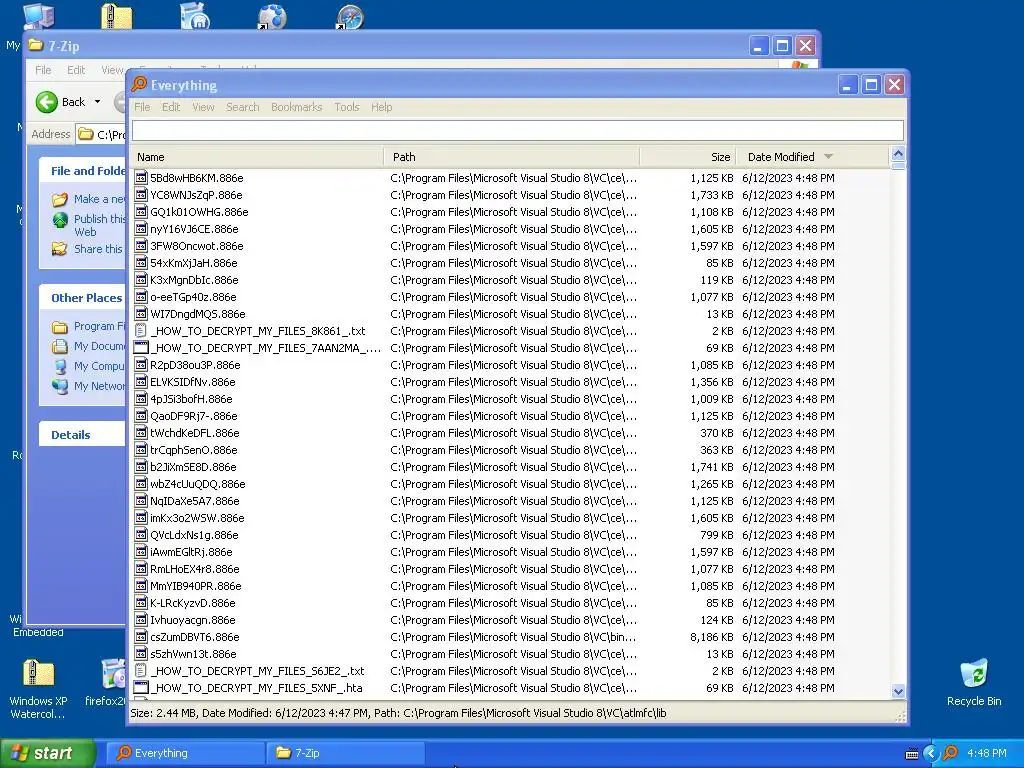
Task: Switch to Everything taskbar button
Action: pos(185,753)
